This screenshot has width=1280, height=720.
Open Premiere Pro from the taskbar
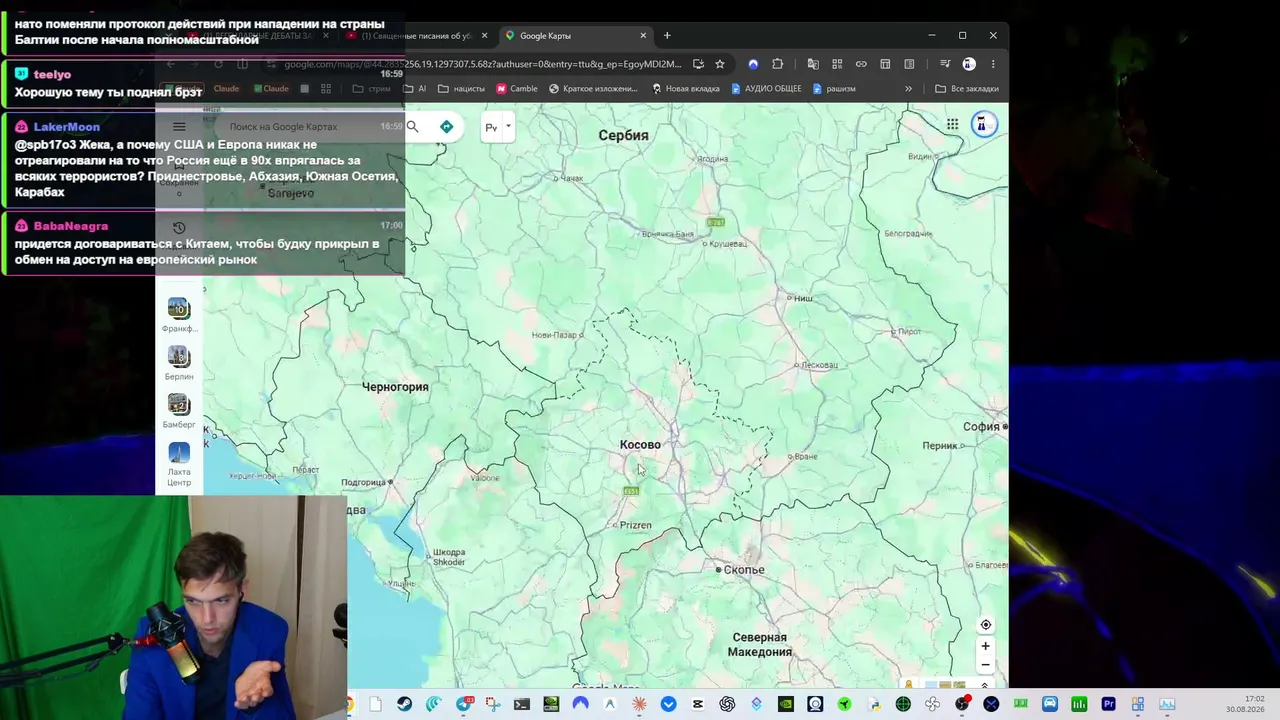pos(1108,704)
